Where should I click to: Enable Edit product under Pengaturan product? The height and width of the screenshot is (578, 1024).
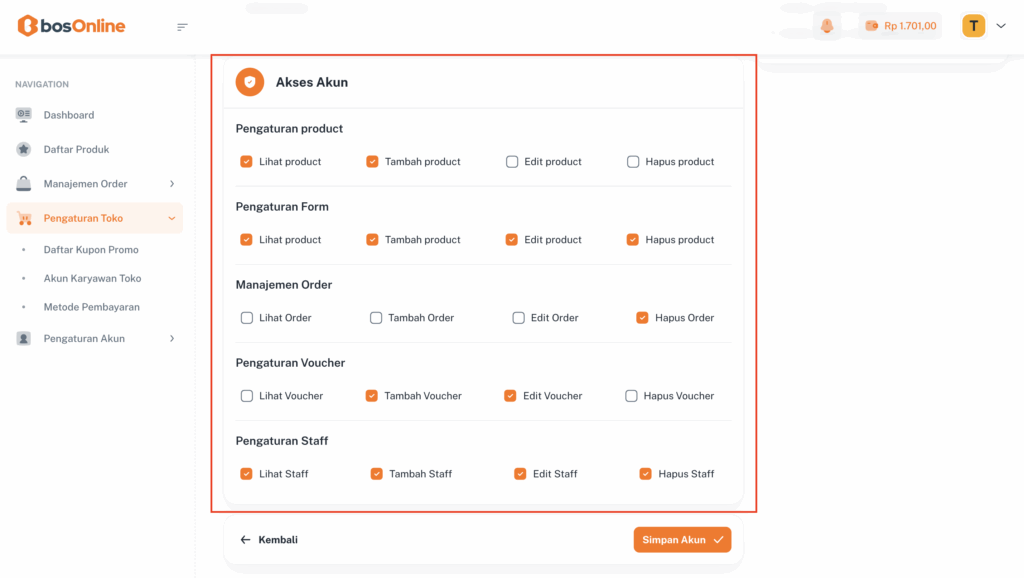512,162
